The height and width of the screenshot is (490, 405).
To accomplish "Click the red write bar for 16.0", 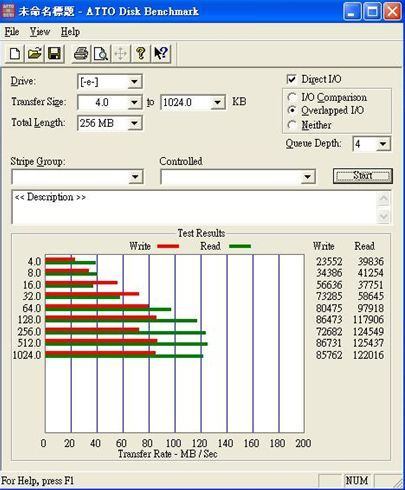I will 81,282.
